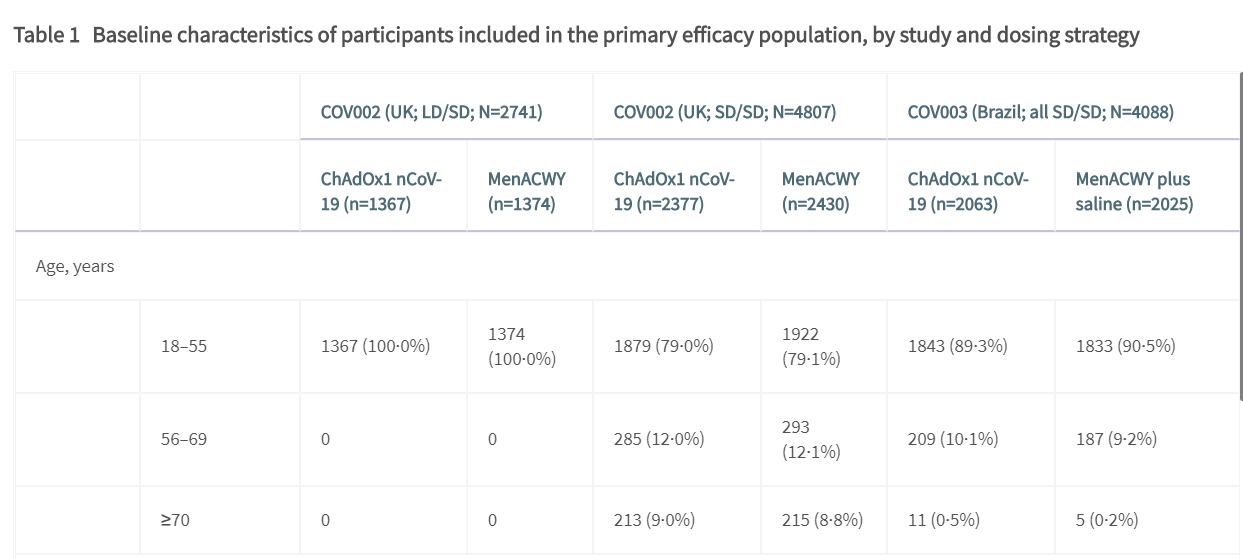This screenshot has height=559, width=1243.
Task: Select the ≥70 age group label
Action: coord(175,520)
